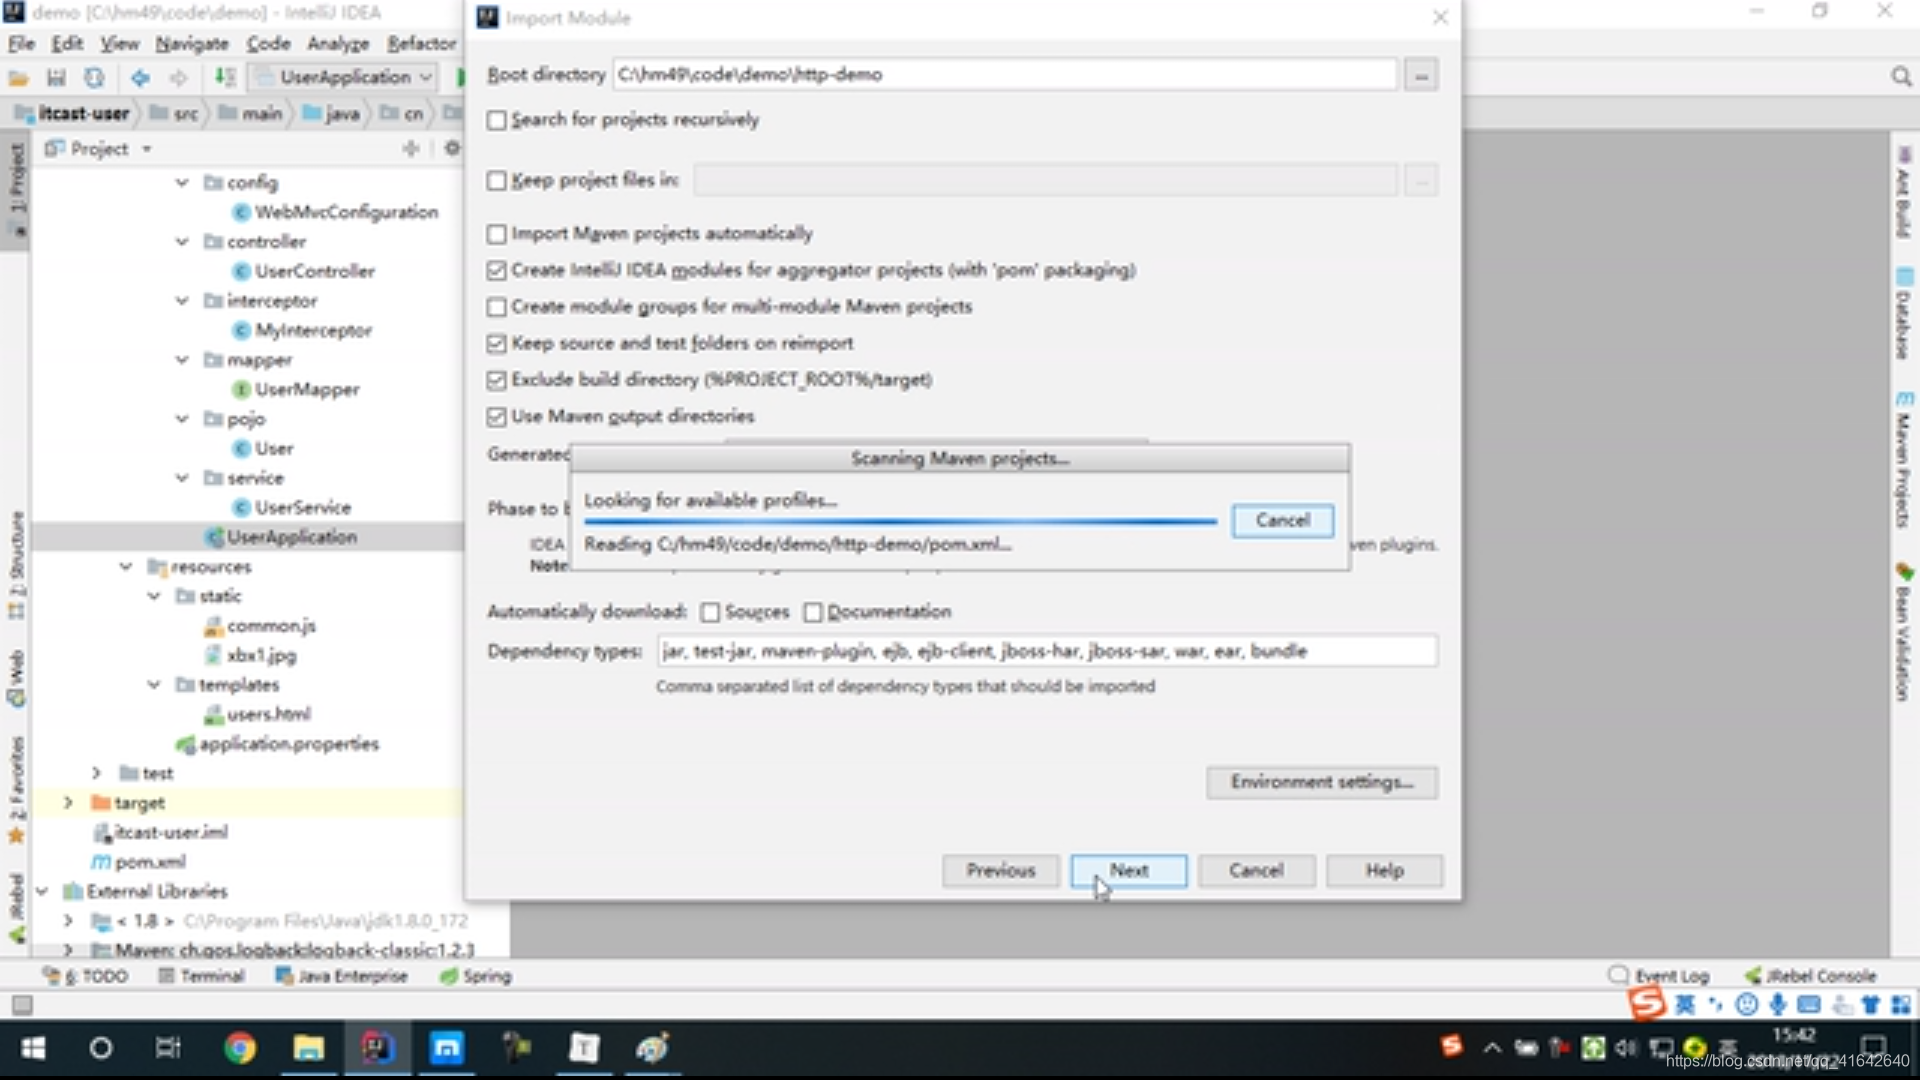Click the Synchronize toolbar icon
This screenshot has width=1920, height=1080.
click(x=94, y=77)
